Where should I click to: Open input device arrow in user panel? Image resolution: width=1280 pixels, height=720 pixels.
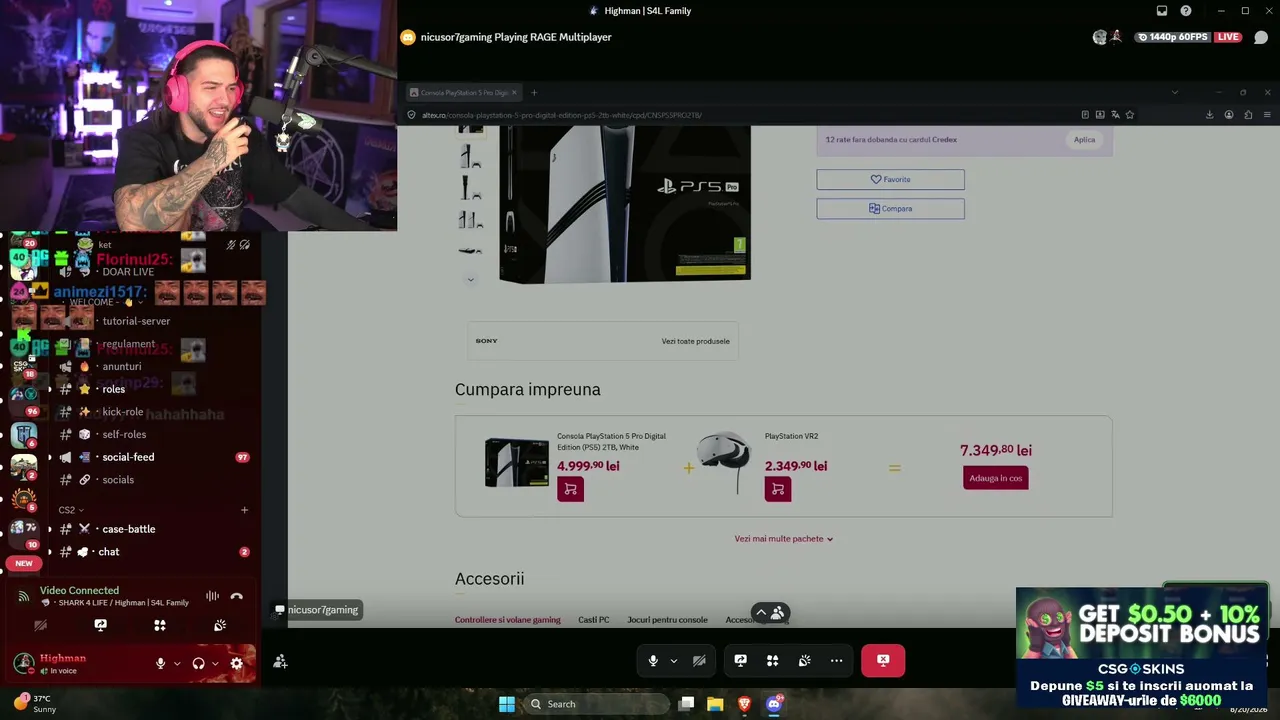pos(177,663)
